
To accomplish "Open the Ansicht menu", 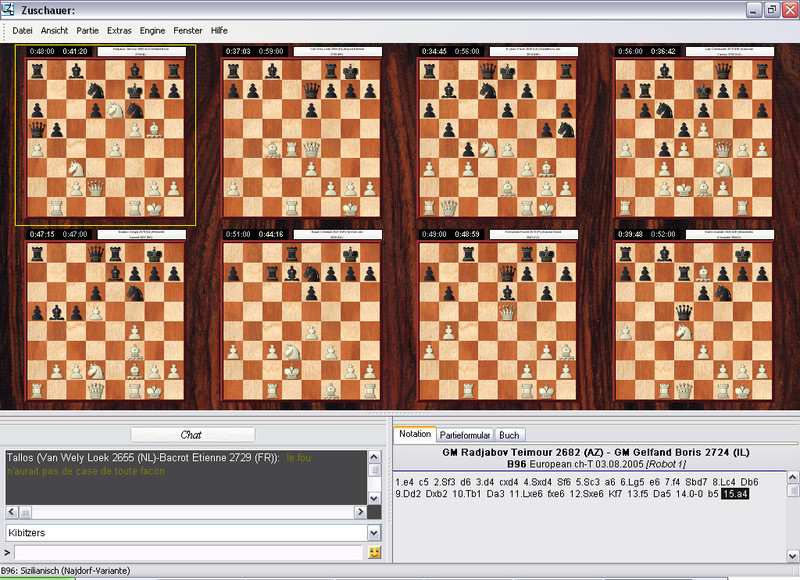I will (x=55, y=31).
